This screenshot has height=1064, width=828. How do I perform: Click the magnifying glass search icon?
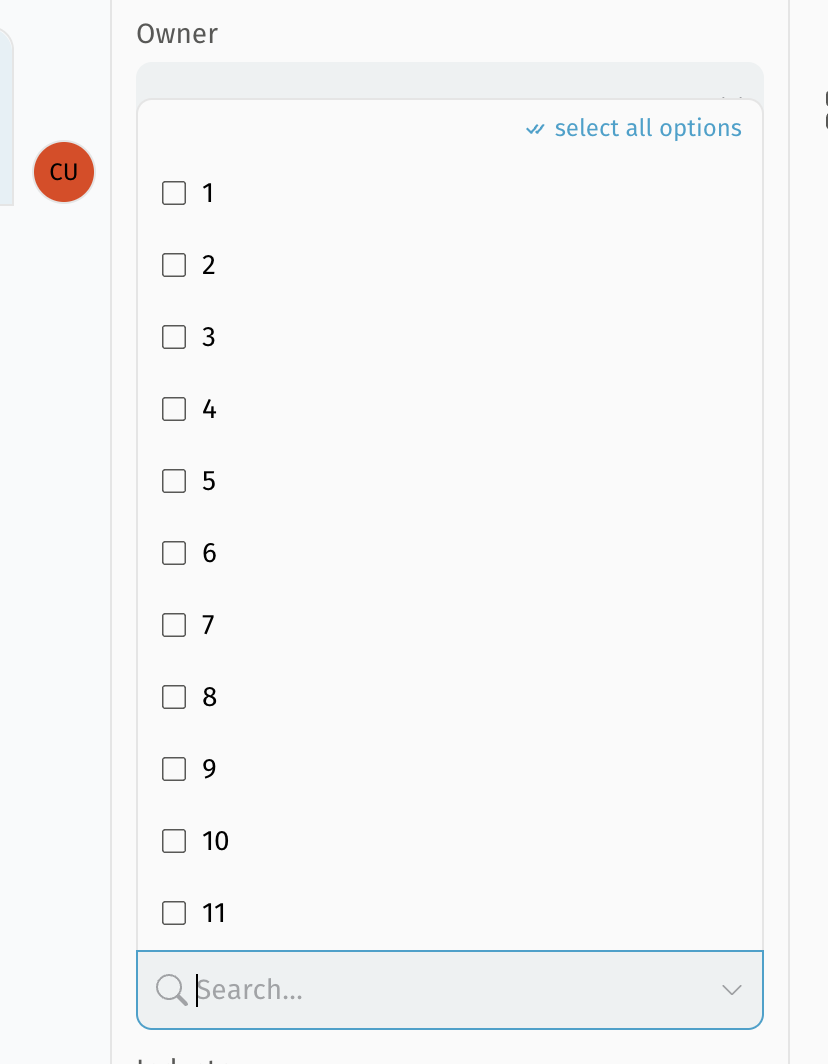point(172,990)
